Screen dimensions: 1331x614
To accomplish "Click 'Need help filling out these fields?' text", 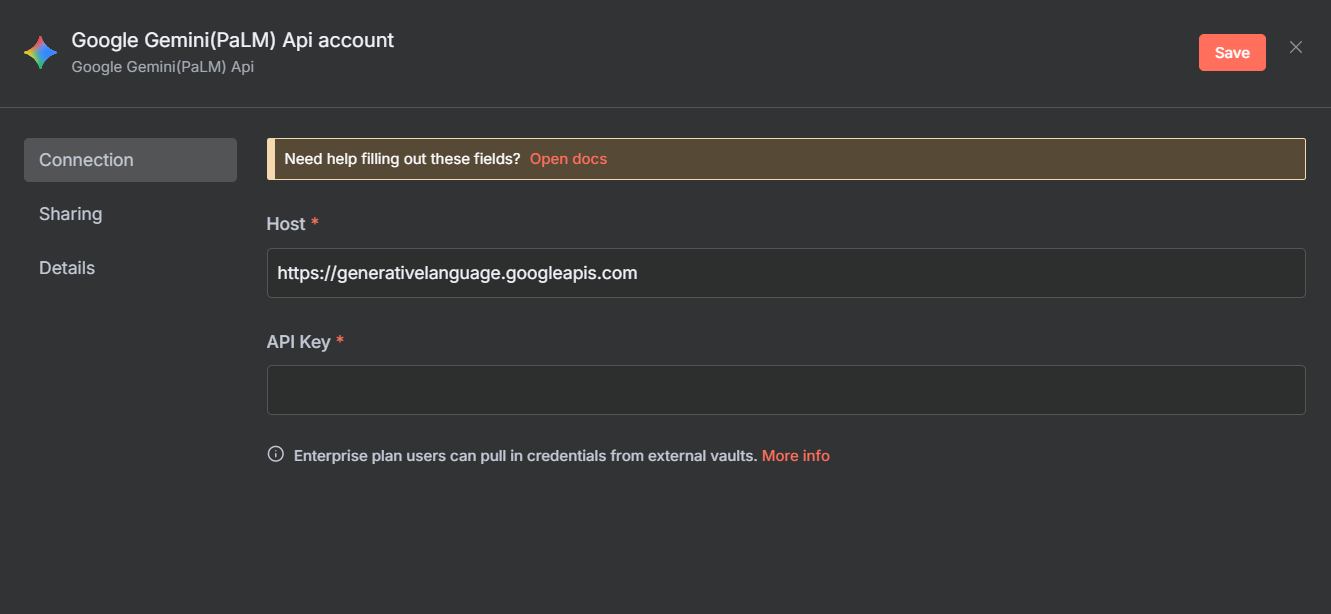I will click(402, 159).
